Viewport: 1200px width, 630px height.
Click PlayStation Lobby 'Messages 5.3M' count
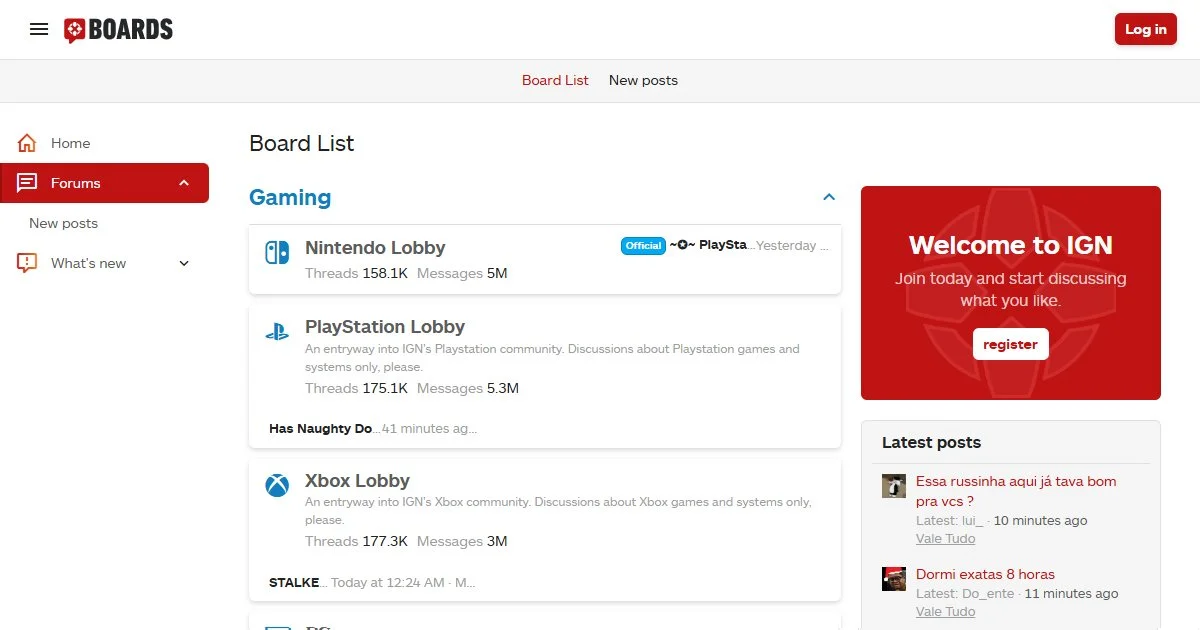coord(468,388)
